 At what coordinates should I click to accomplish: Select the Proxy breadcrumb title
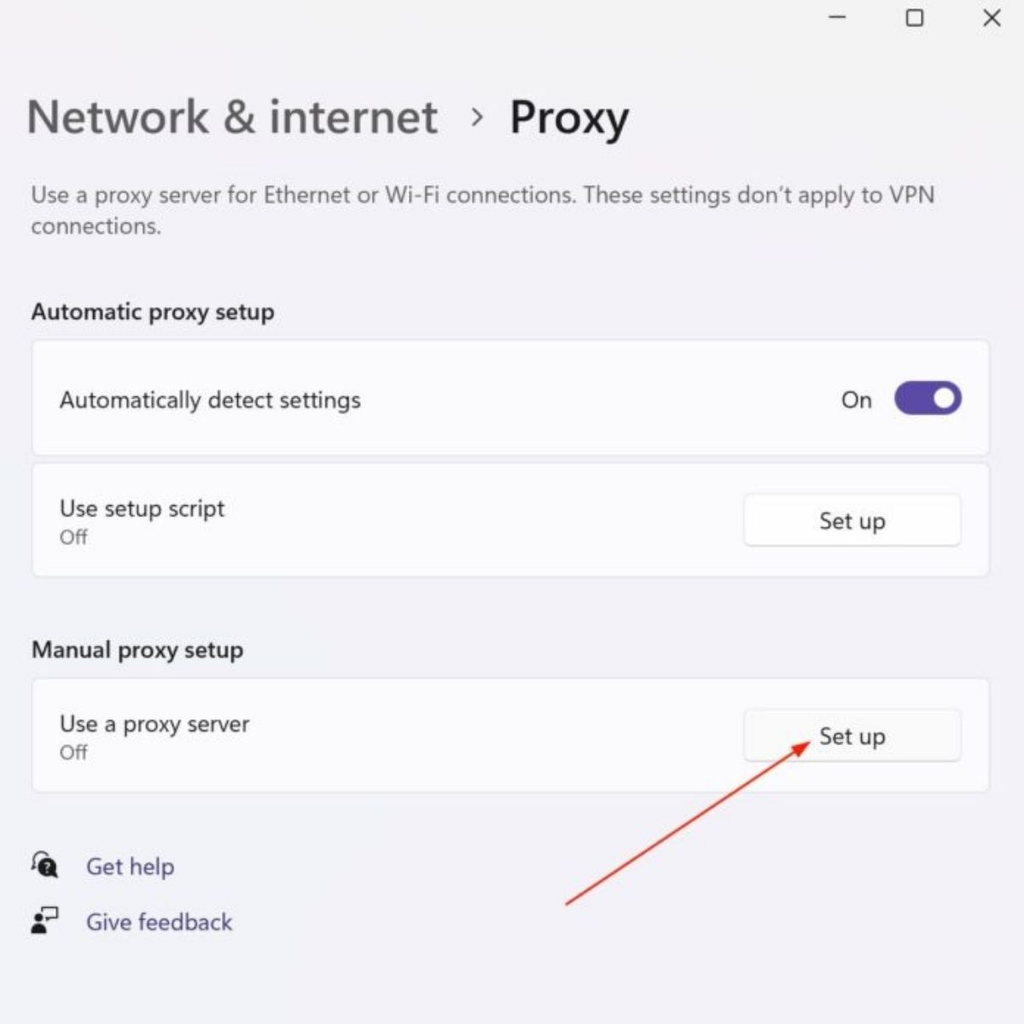568,117
